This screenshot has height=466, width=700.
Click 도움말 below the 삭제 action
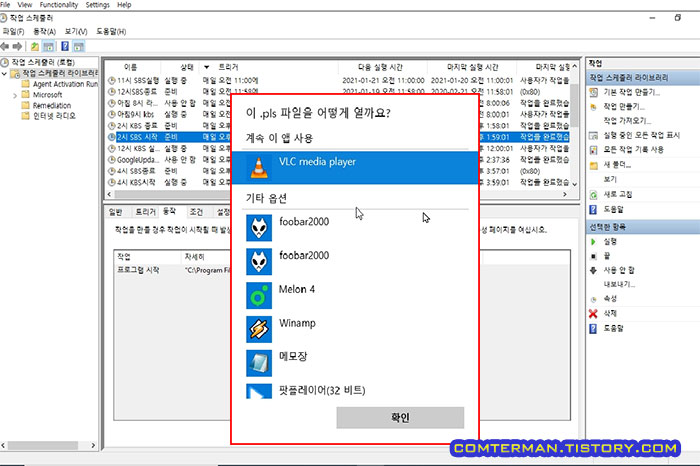[x=613, y=328]
